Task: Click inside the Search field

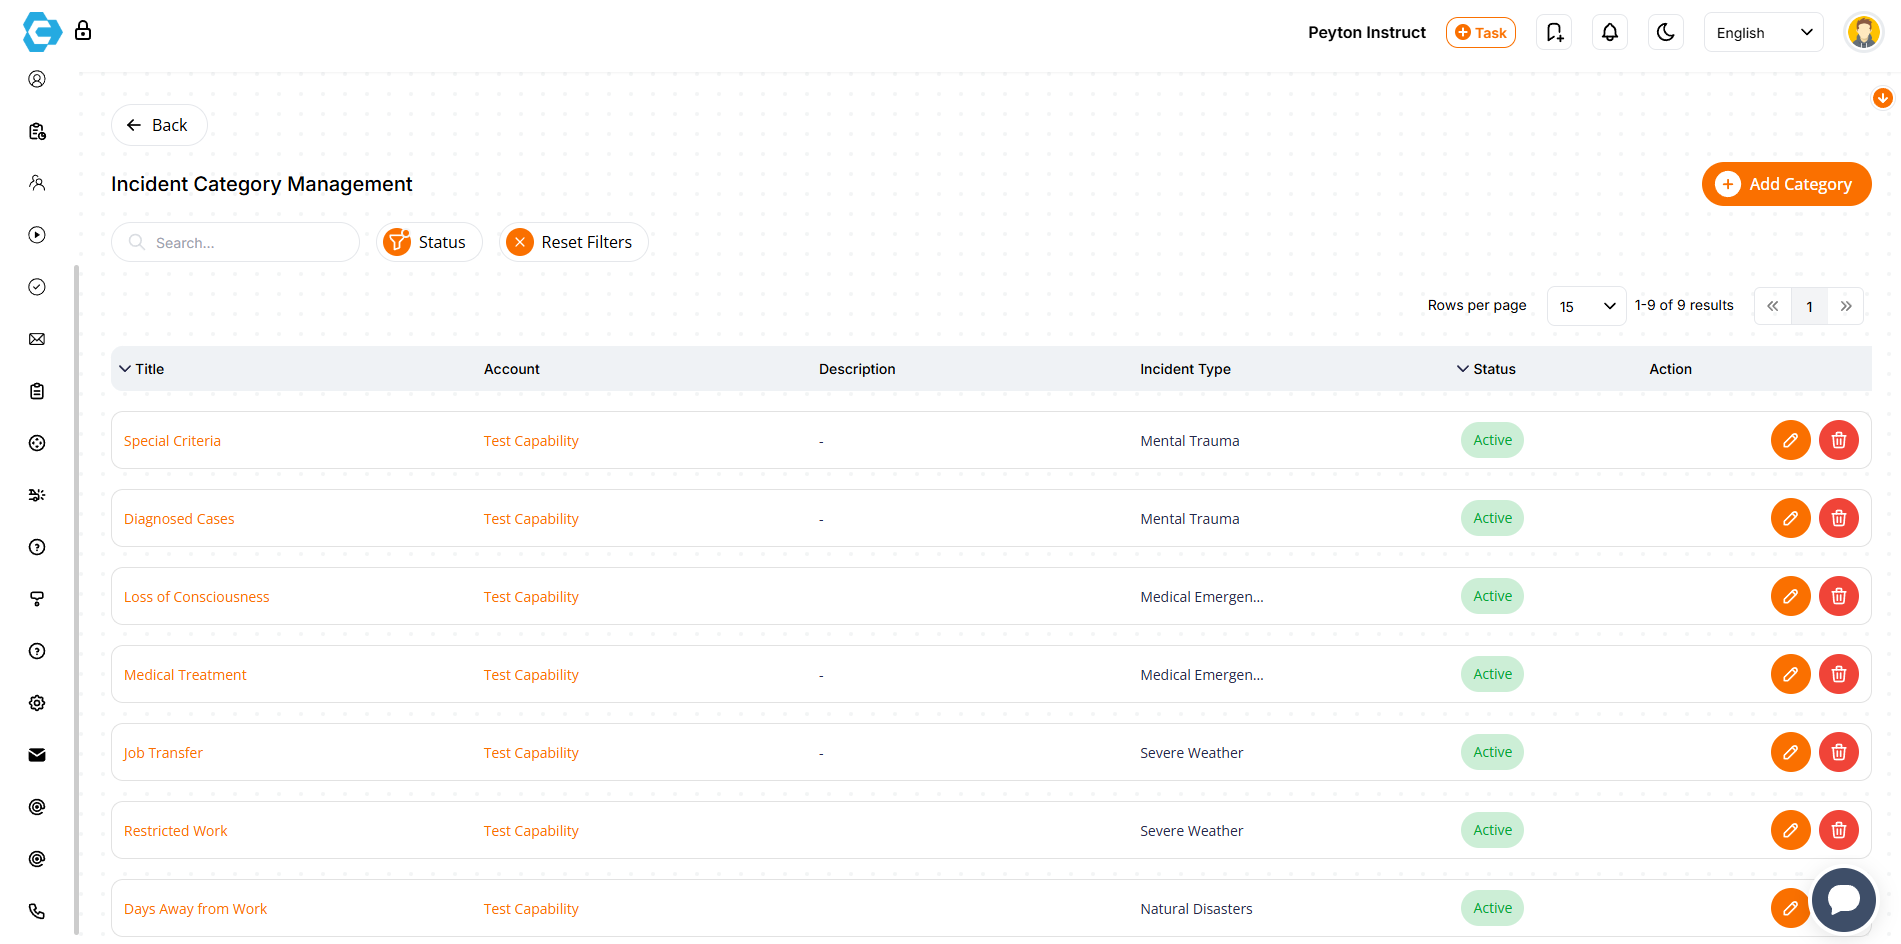Action: [x=235, y=242]
